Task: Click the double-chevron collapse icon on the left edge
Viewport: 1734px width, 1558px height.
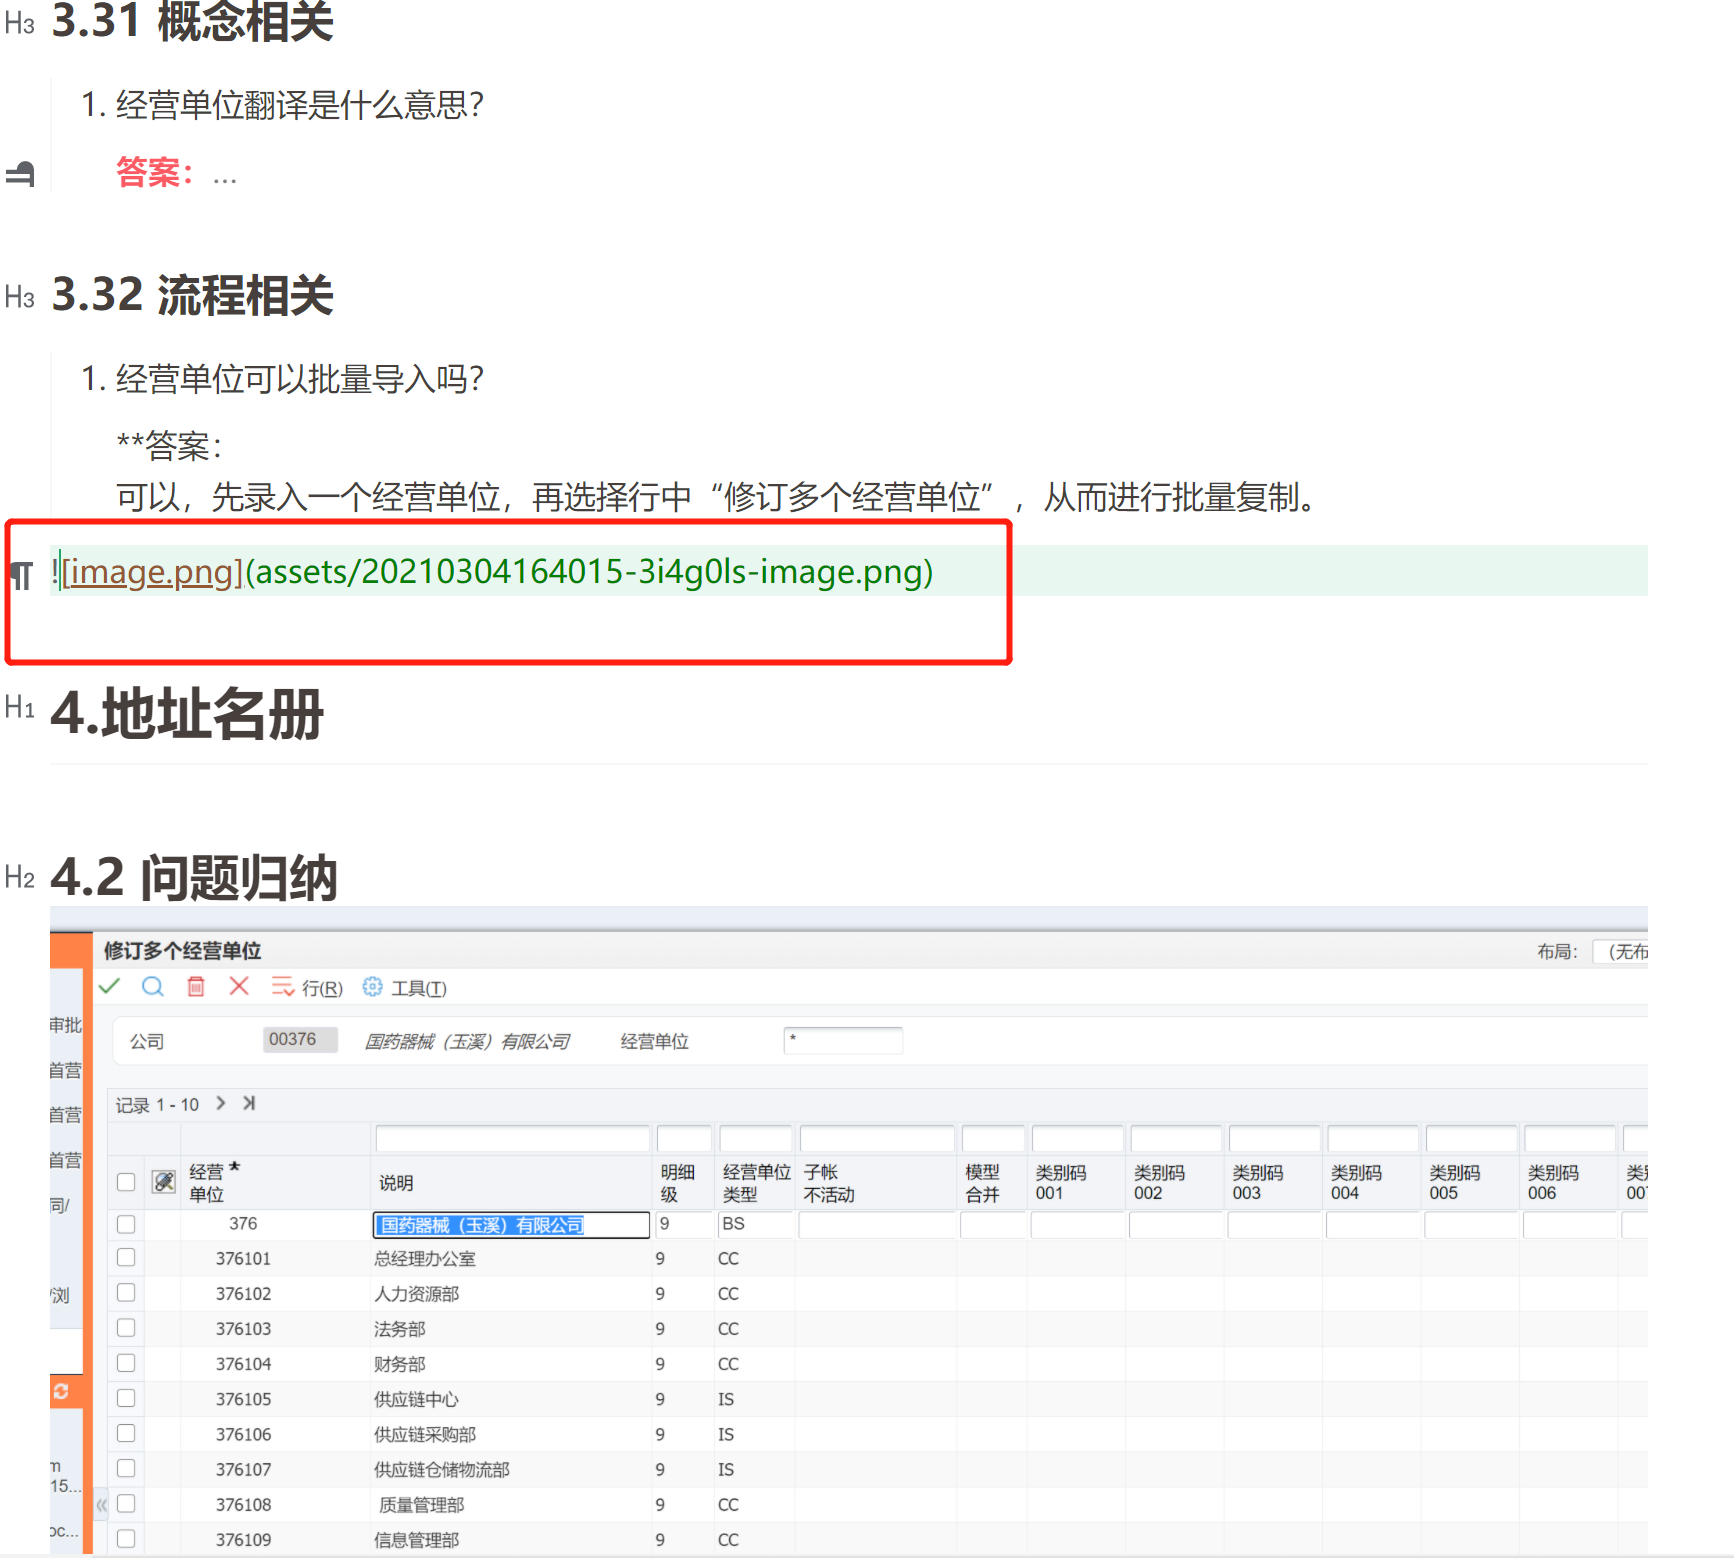Action: tap(101, 1504)
